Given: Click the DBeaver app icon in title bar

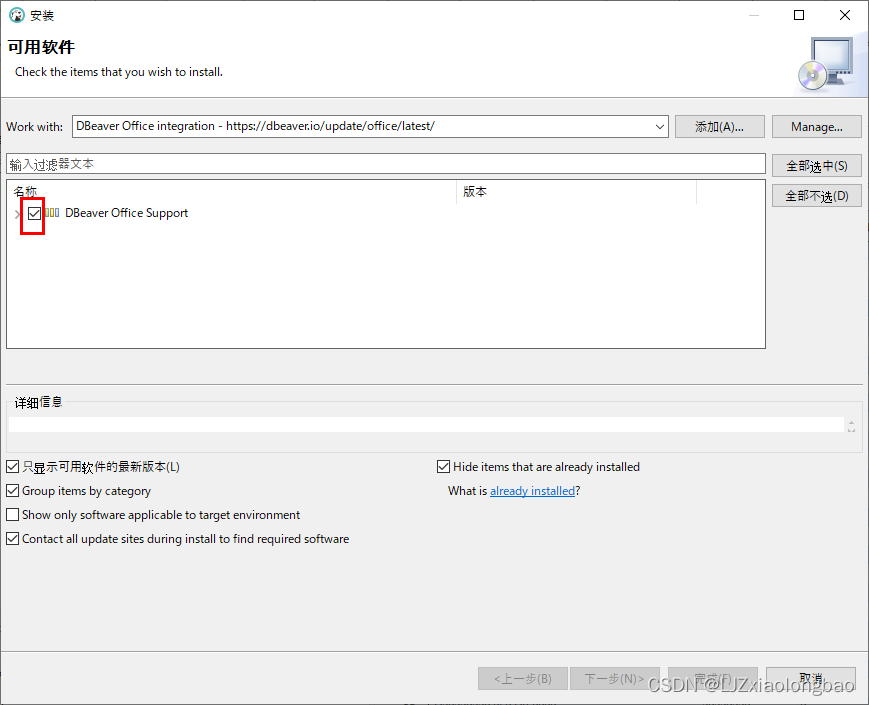Looking at the screenshot, I should point(17,15).
